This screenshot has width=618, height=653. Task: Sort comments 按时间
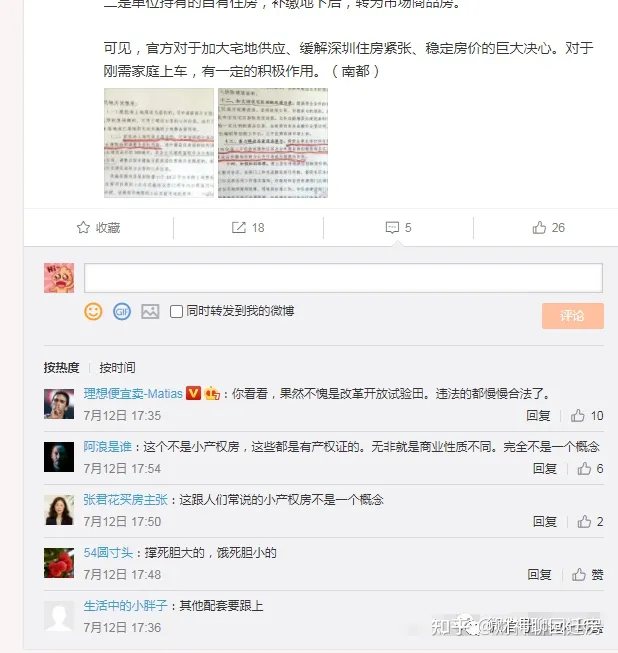tap(117, 367)
